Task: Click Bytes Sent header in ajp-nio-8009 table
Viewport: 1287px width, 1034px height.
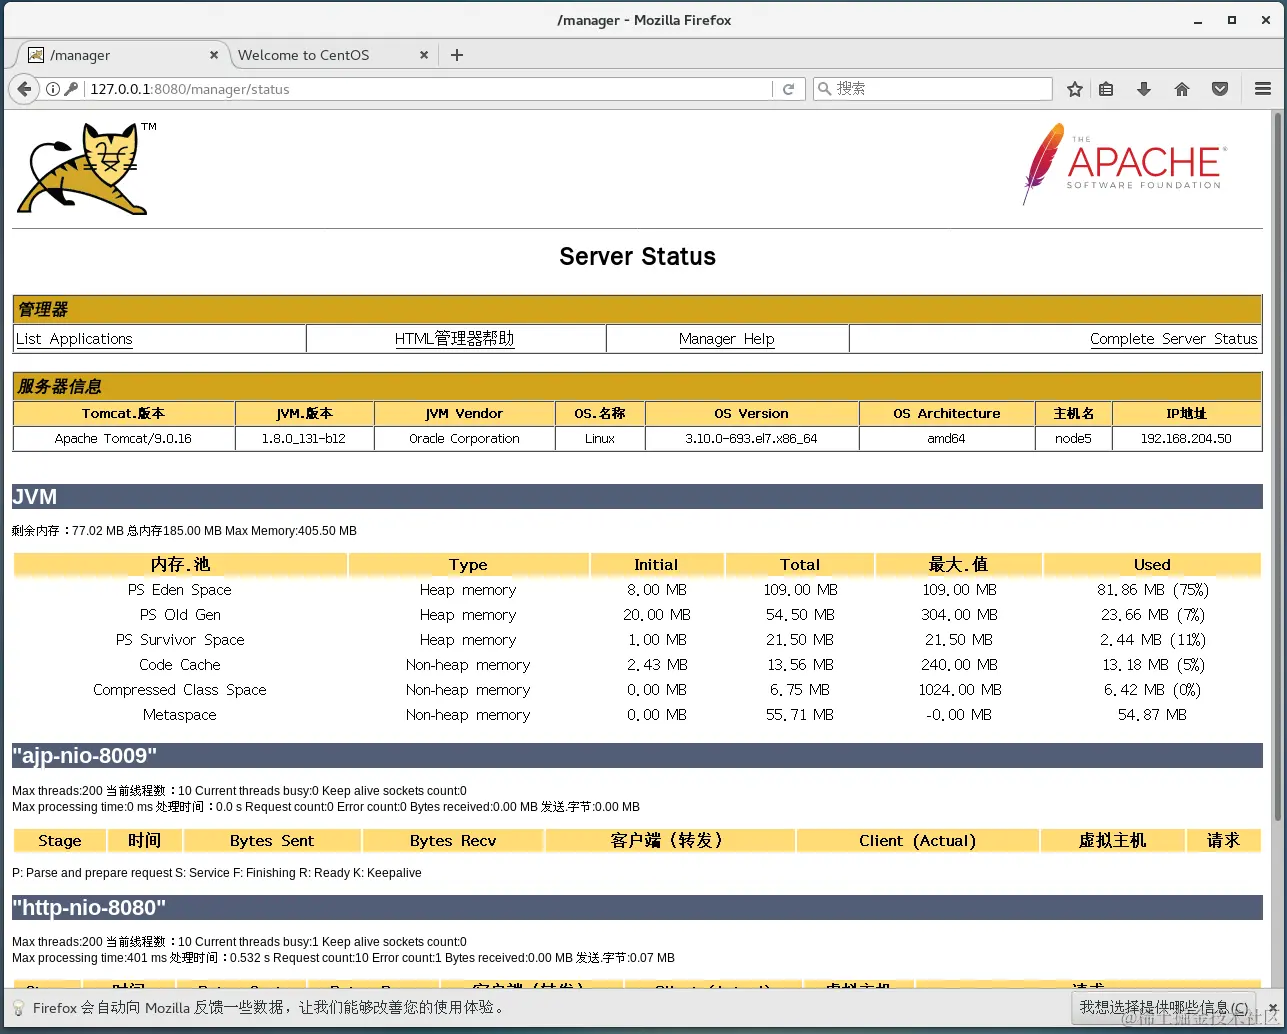Action: [x=272, y=841]
